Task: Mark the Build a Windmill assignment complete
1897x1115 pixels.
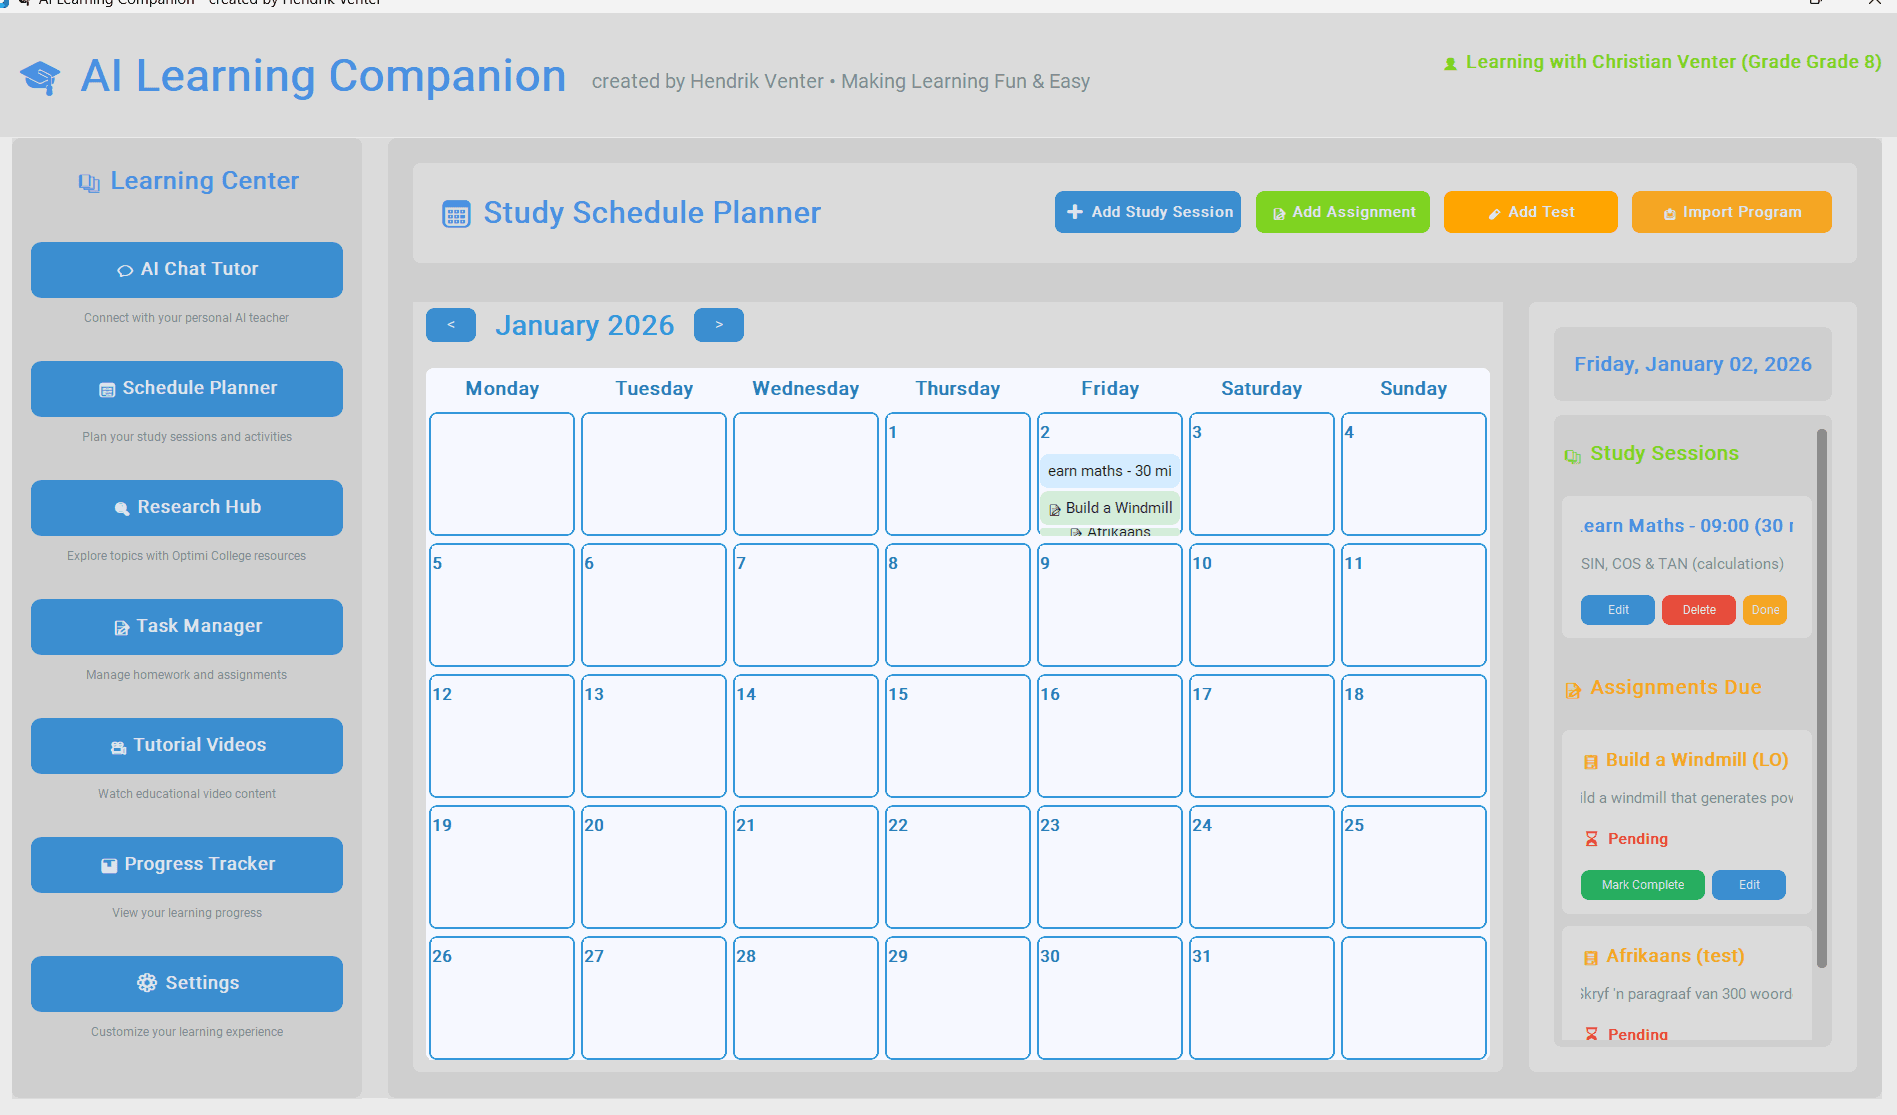Action: tap(1642, 885)
